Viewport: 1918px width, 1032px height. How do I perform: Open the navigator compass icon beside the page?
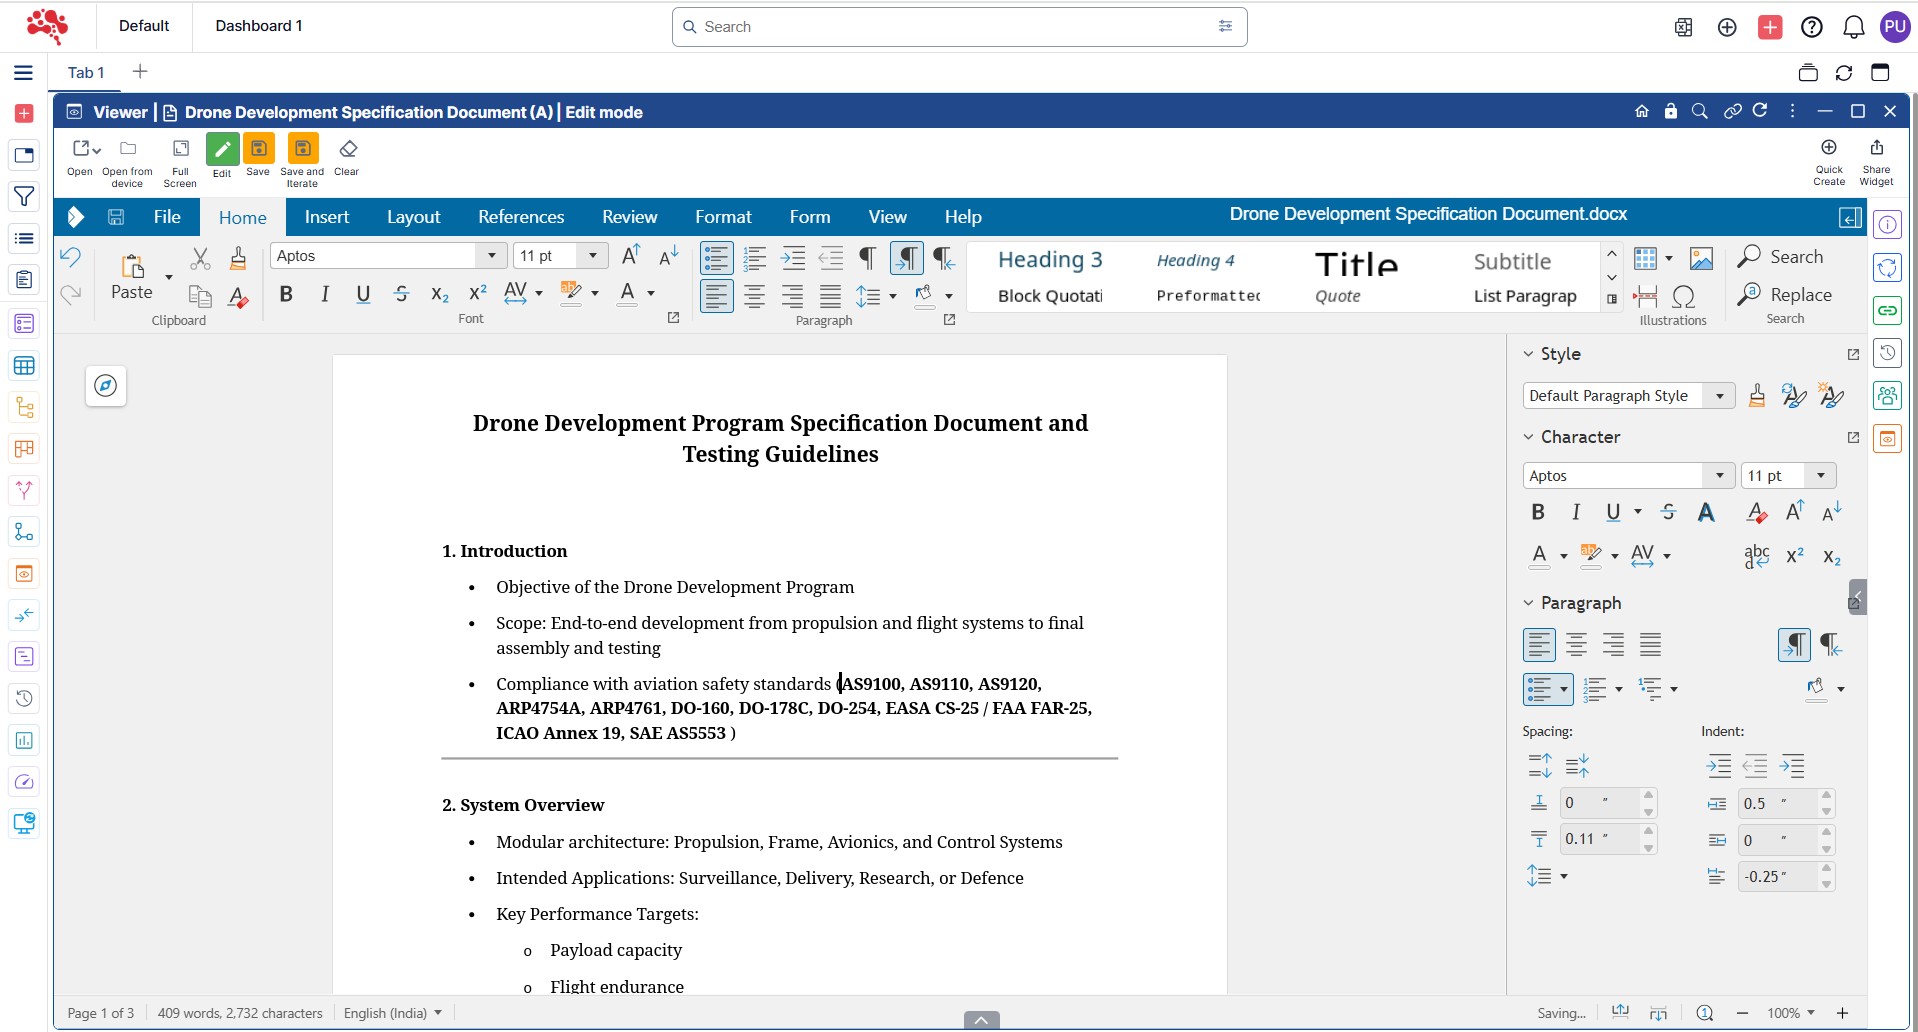pyautogui.click(x=106, y=386)
